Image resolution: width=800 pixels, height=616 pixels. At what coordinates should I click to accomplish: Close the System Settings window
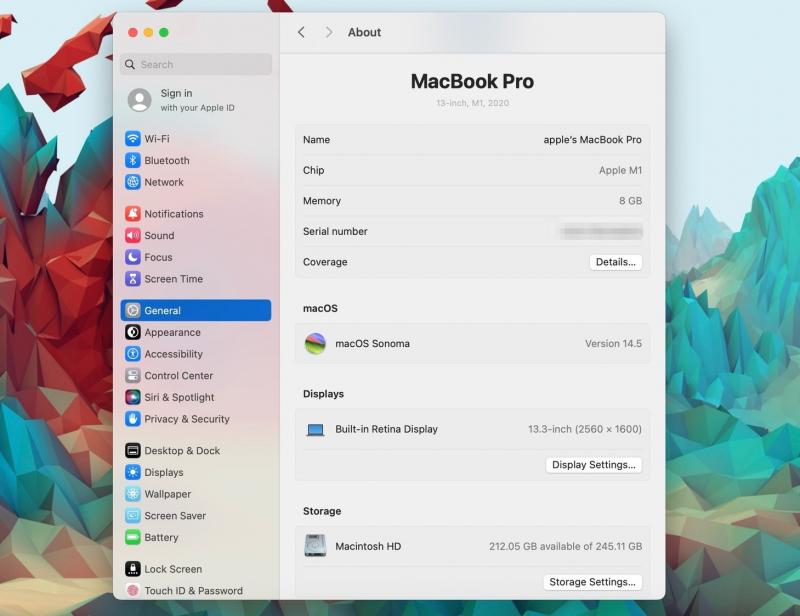[133, 32]
